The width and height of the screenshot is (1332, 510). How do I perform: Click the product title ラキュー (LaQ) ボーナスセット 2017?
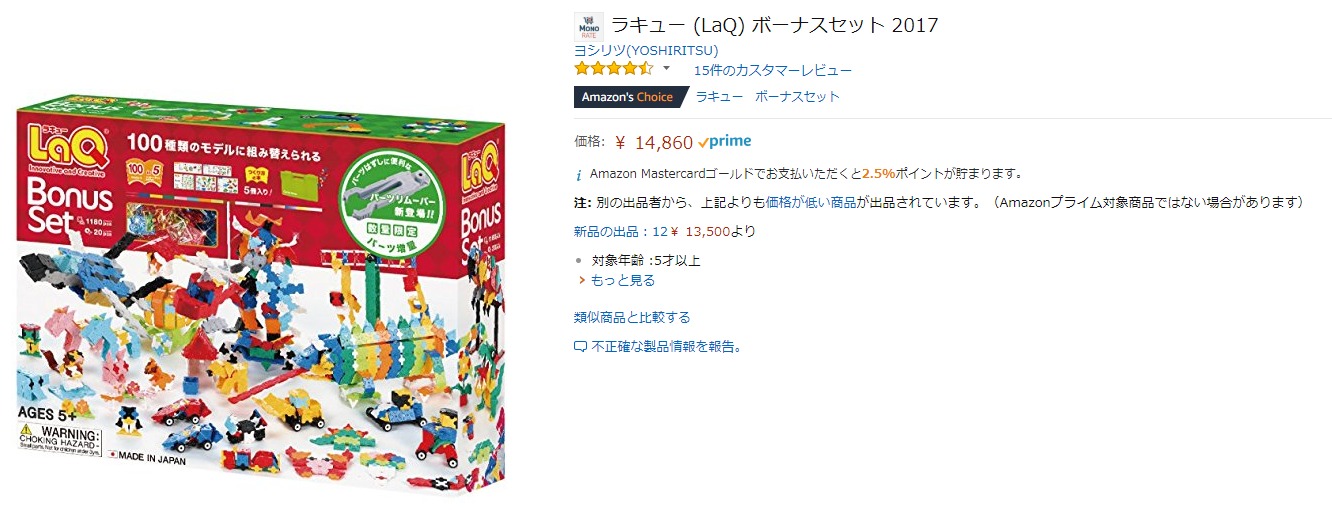(x=774, y=25)
